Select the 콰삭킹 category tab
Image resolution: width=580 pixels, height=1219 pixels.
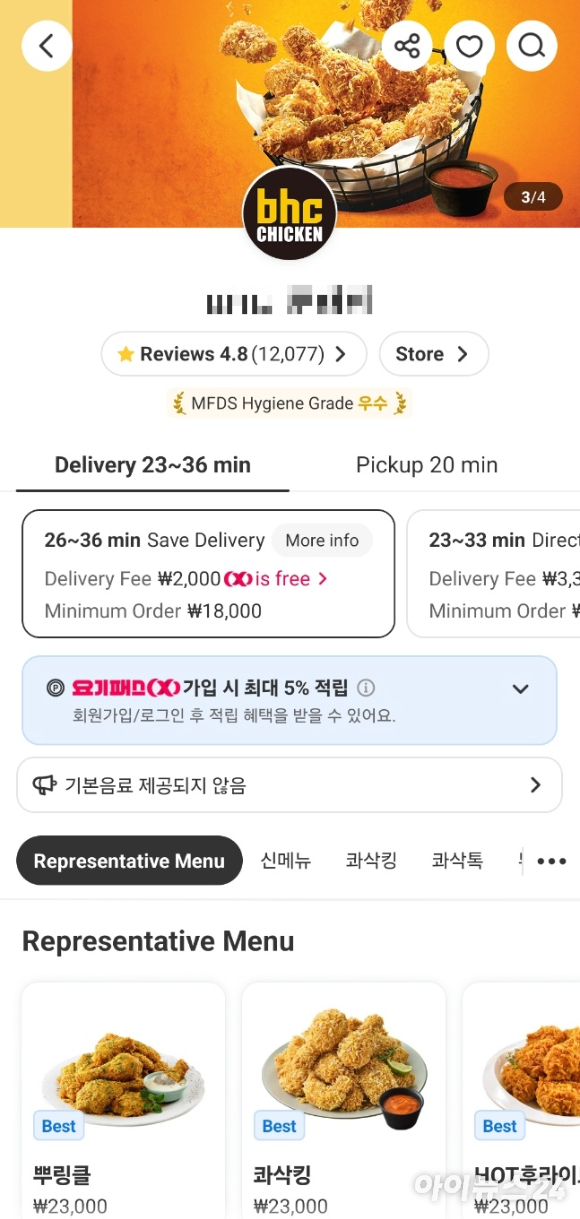tap(370, 860)
